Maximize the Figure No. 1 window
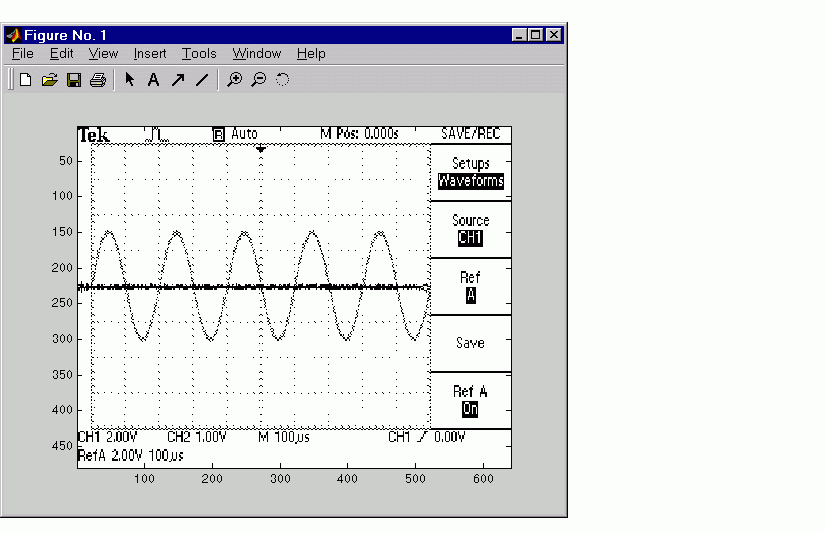This screenshot has width=825, height=533. pos(537,35)
